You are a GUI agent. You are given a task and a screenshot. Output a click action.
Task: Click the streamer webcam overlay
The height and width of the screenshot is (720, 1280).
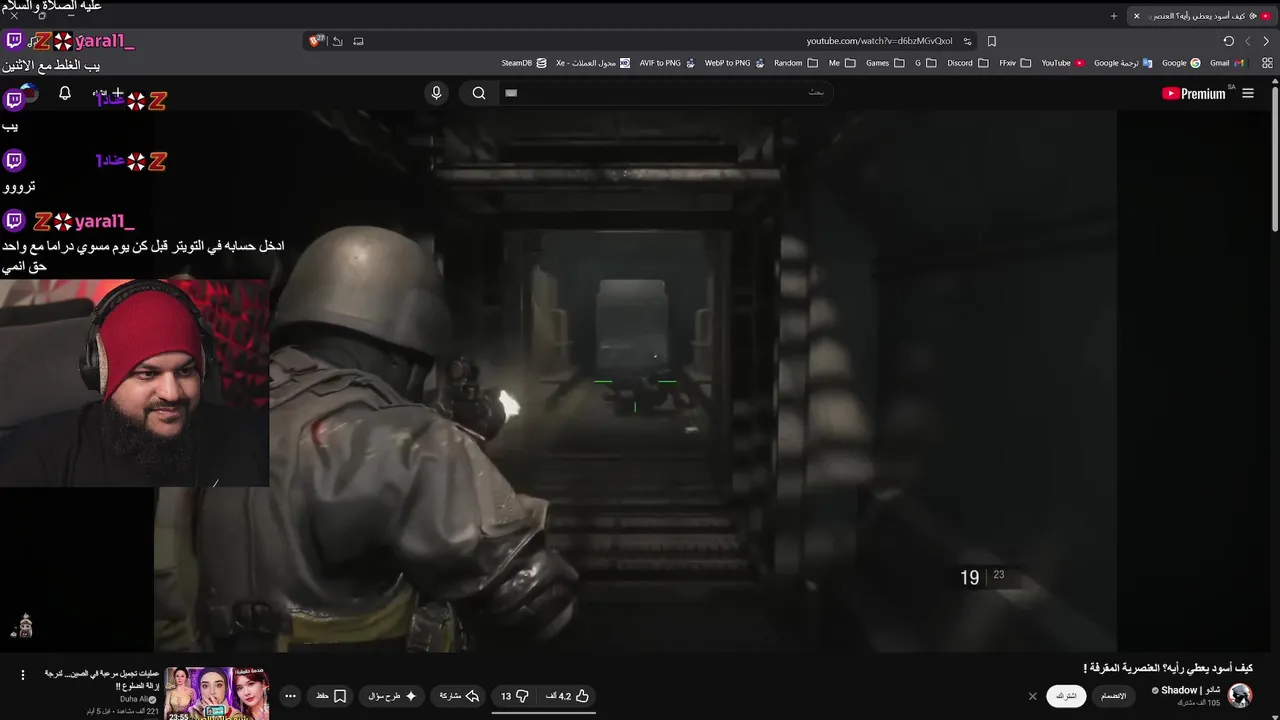pos(134,383)
